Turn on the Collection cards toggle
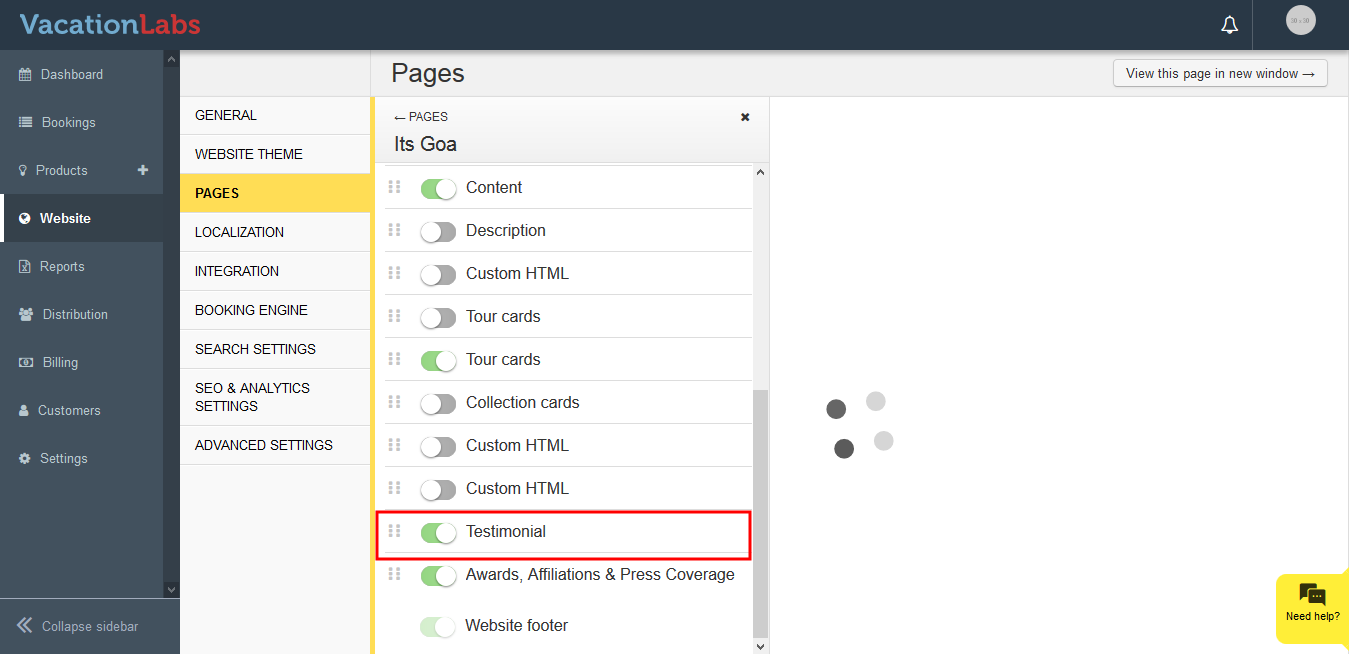Screen dimensions: 1349x654 click(438, 403)
